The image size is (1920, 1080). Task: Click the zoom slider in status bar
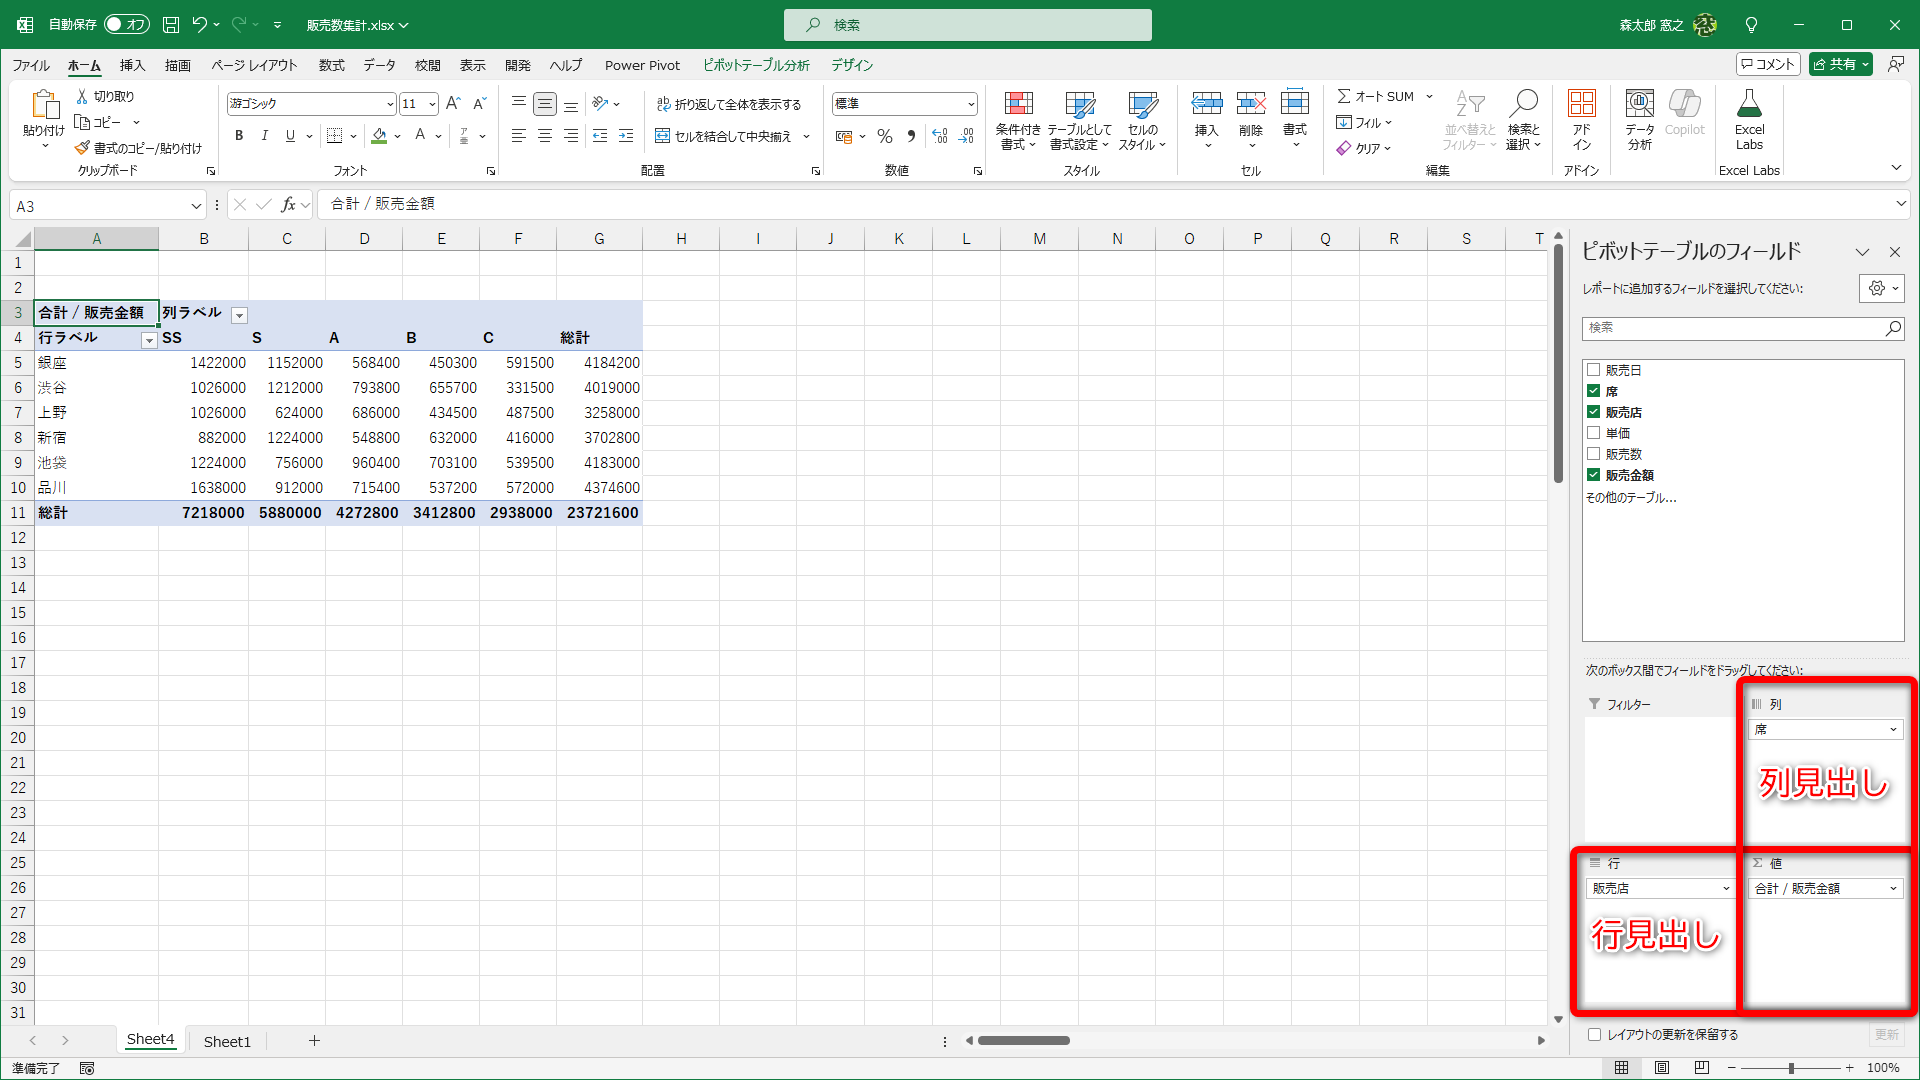click(1791, 1068)
